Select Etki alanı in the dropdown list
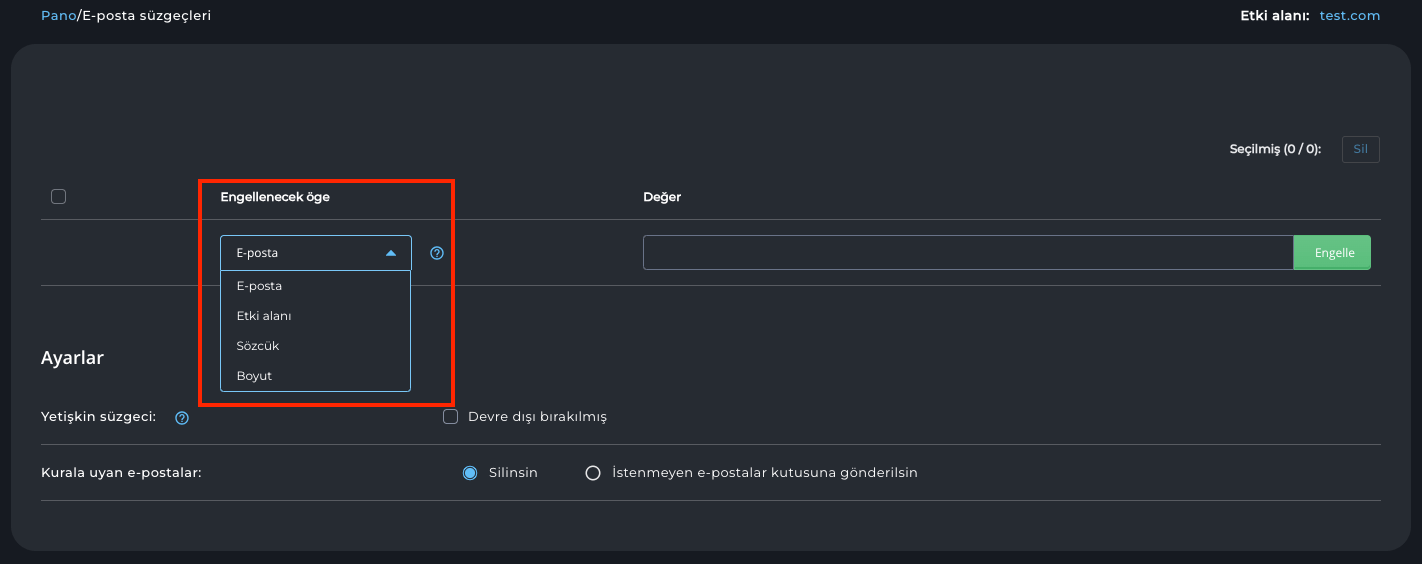1422x564 pixels. pyautogui.click(x=264, y=316)
